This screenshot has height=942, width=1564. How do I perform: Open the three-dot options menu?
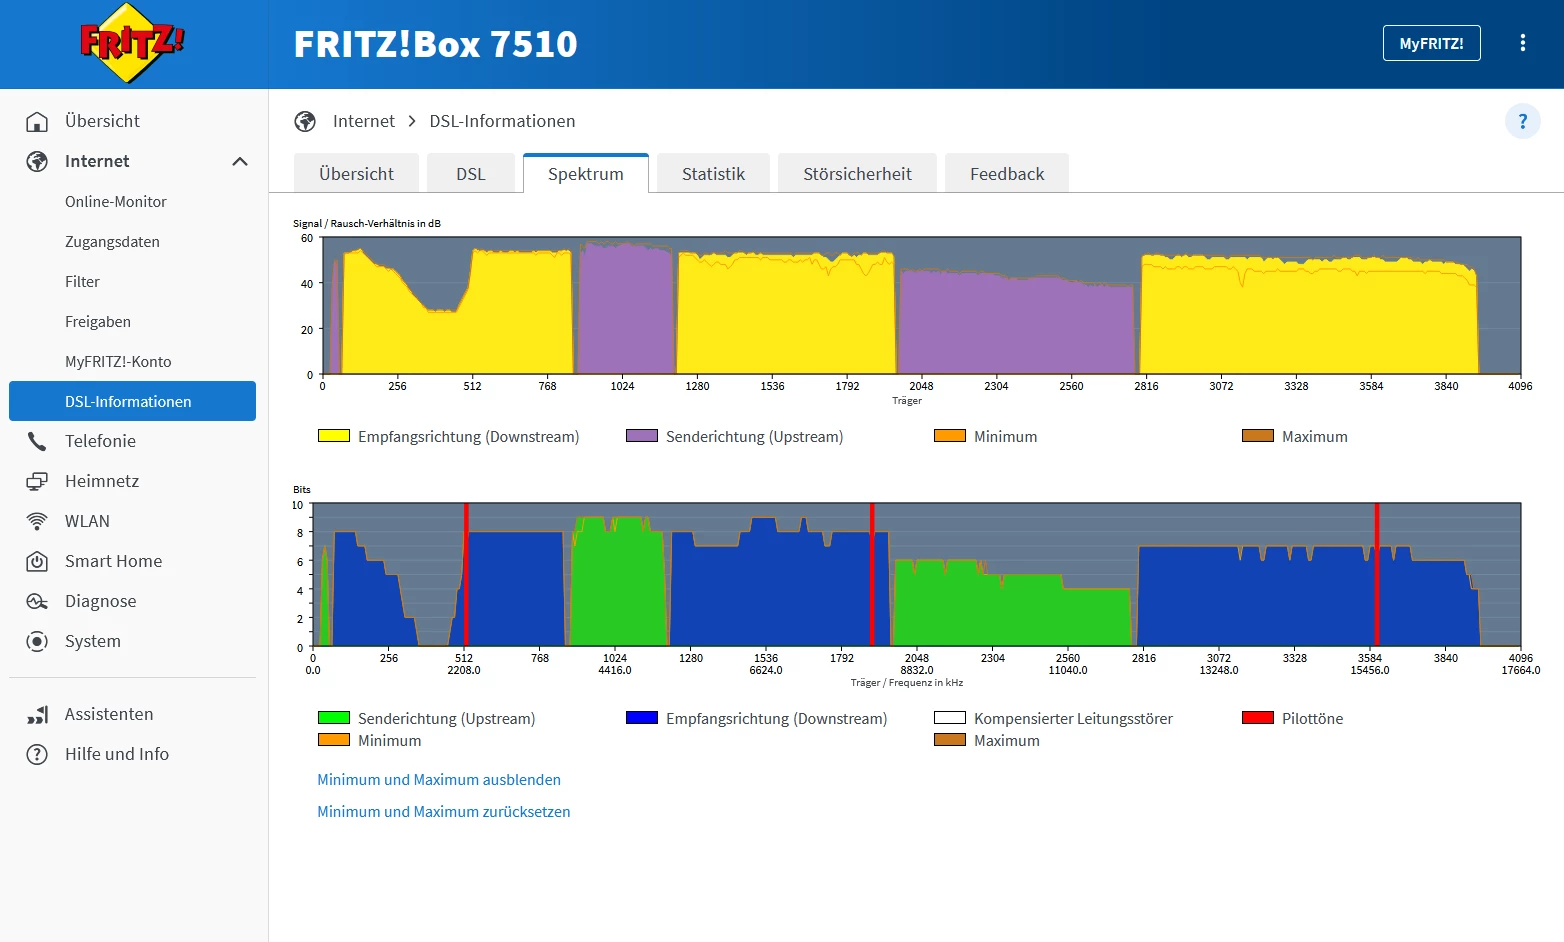(1522, 43)
